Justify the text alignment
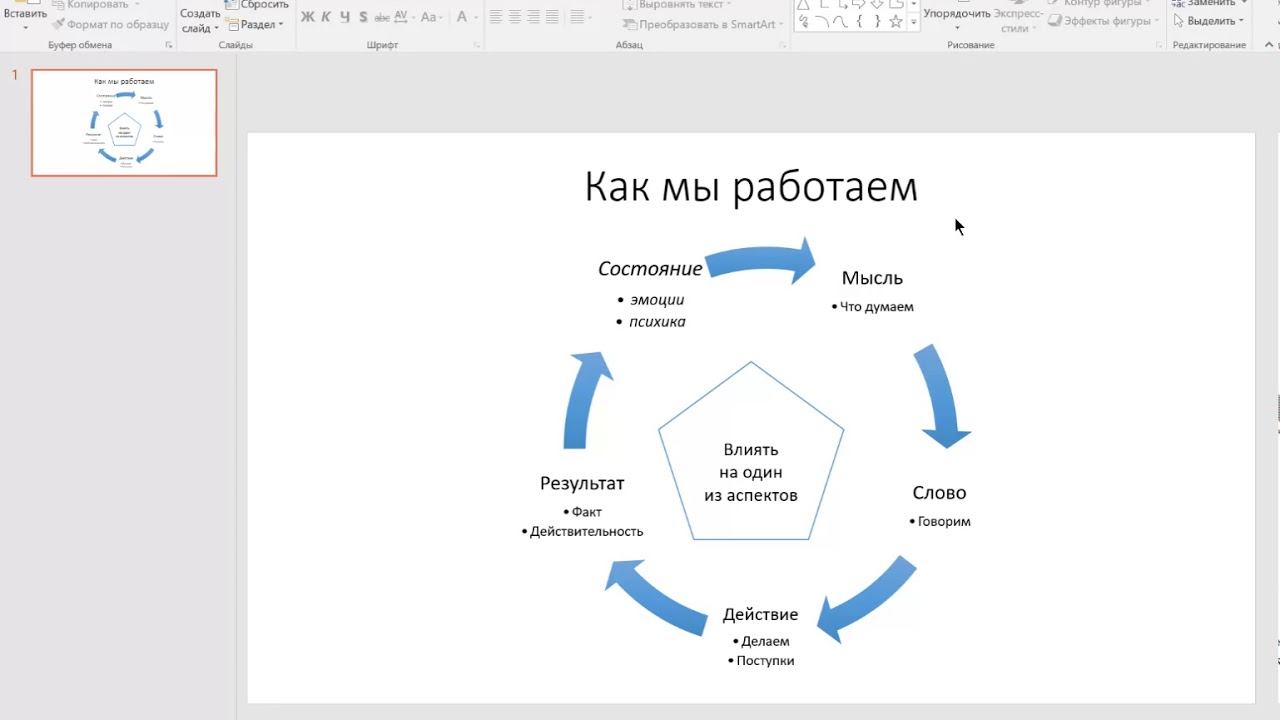The width and height of the screenshot is (1280, 720). (553, 17)
